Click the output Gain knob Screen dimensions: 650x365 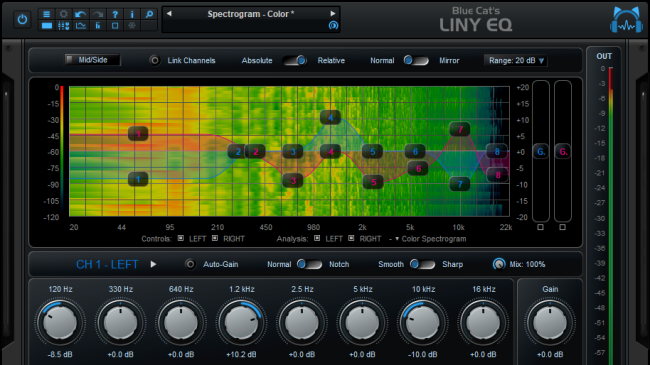(550, 323)
